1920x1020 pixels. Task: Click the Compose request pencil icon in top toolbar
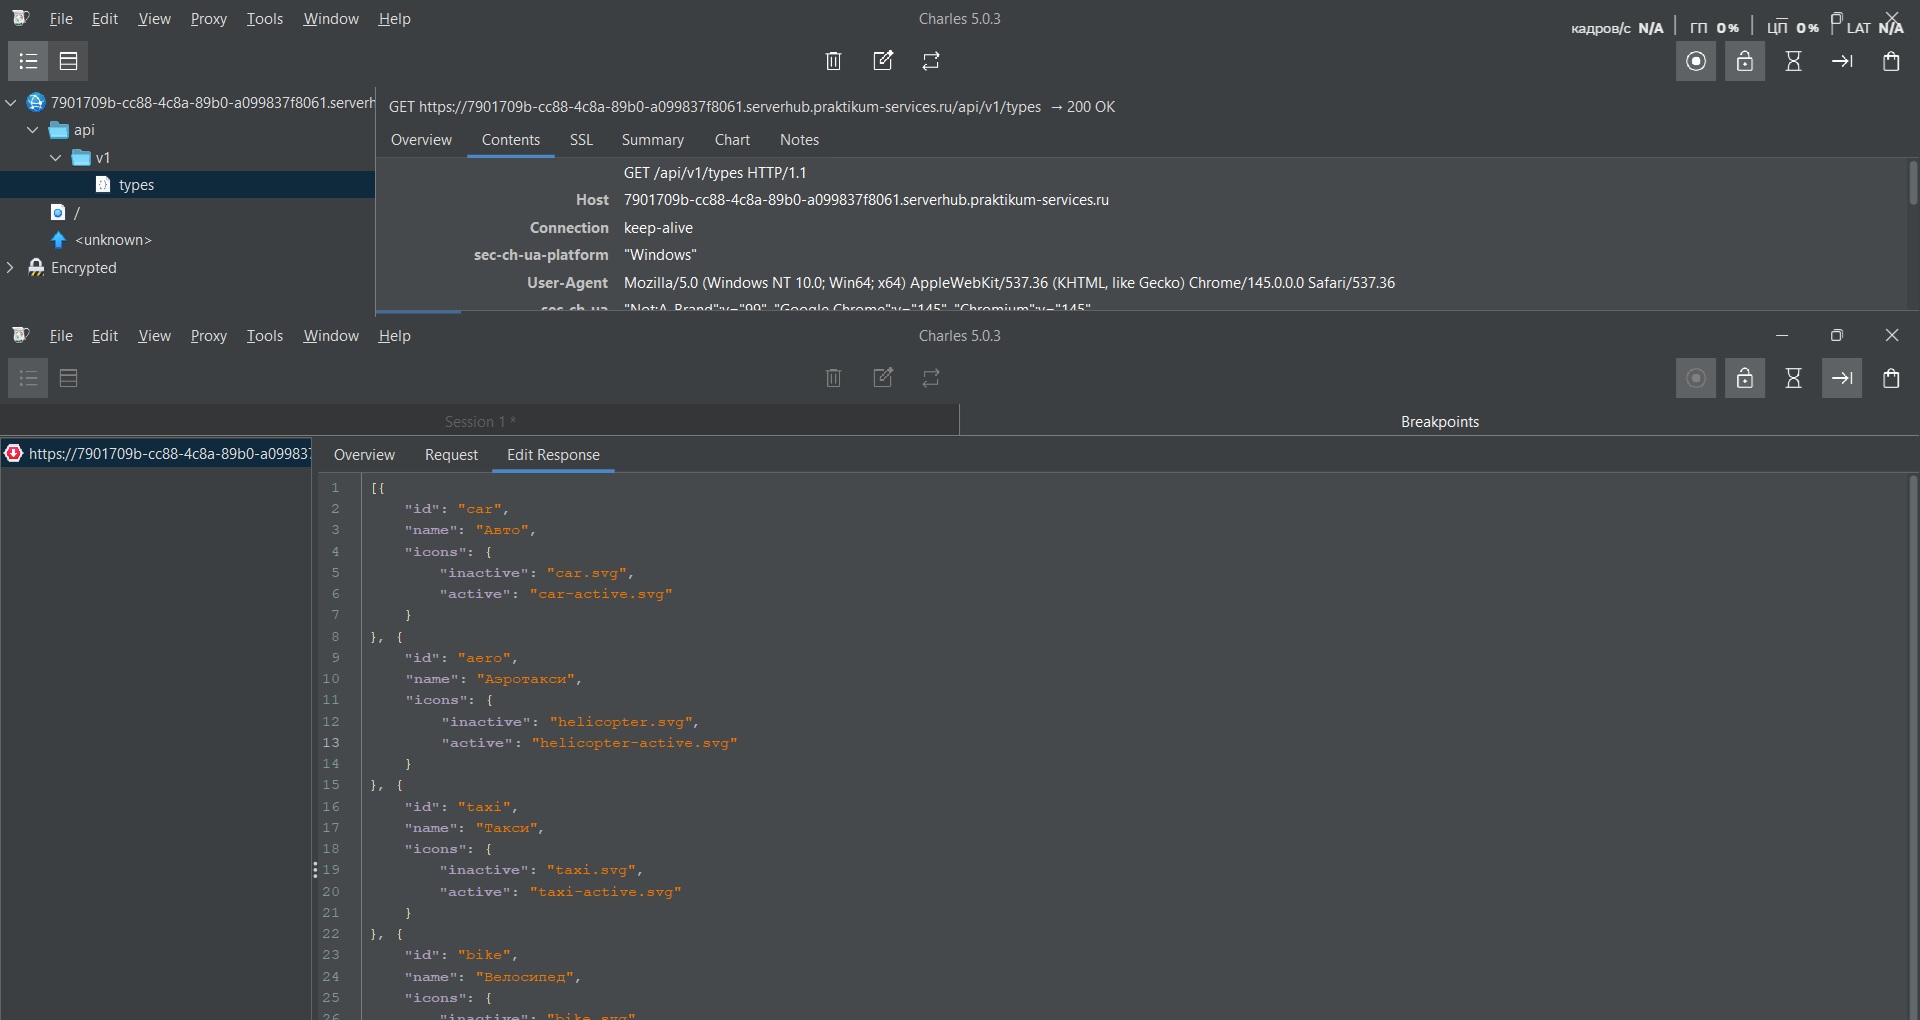883,61
